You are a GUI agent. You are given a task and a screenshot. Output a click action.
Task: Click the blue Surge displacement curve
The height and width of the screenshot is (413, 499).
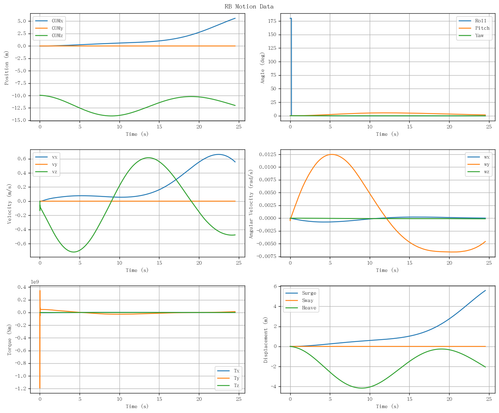(449, 319)
